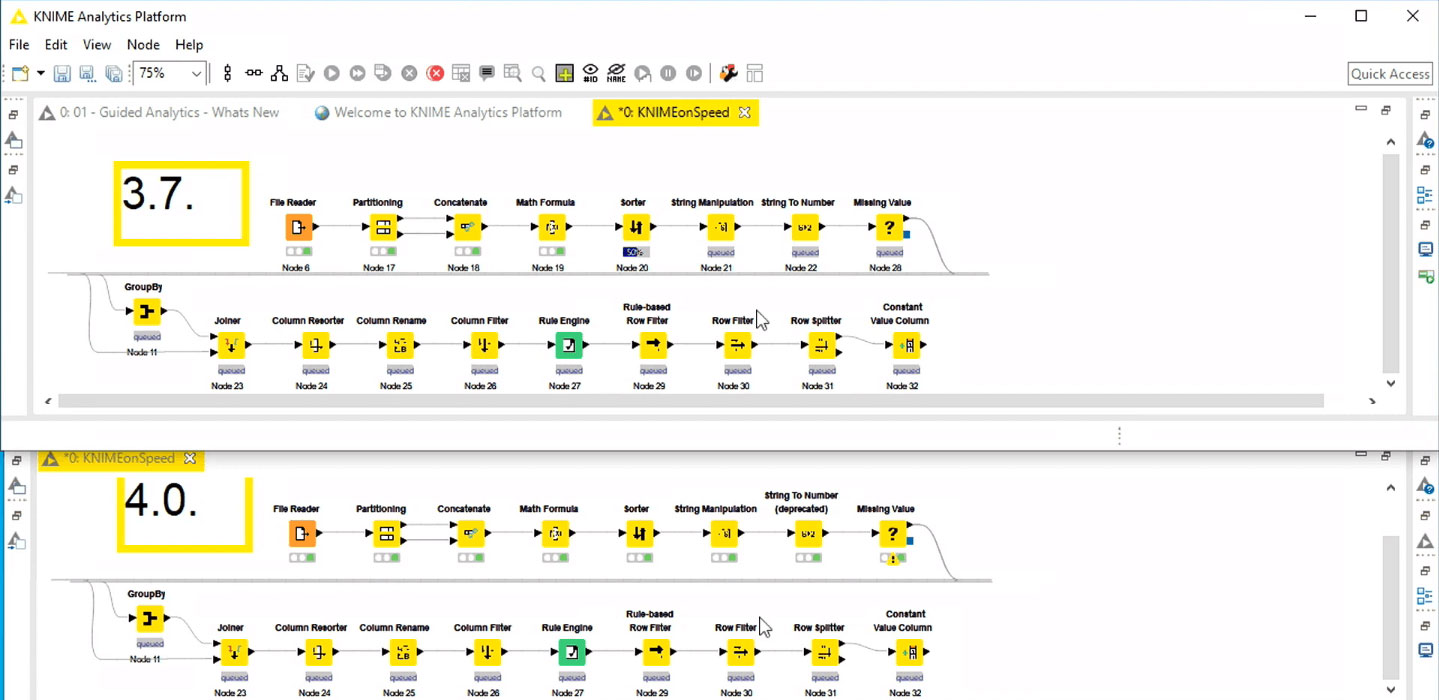Select the Math Formula node in 3.7 workflow
Viewport: 1439px width, 700px height.
552,227
